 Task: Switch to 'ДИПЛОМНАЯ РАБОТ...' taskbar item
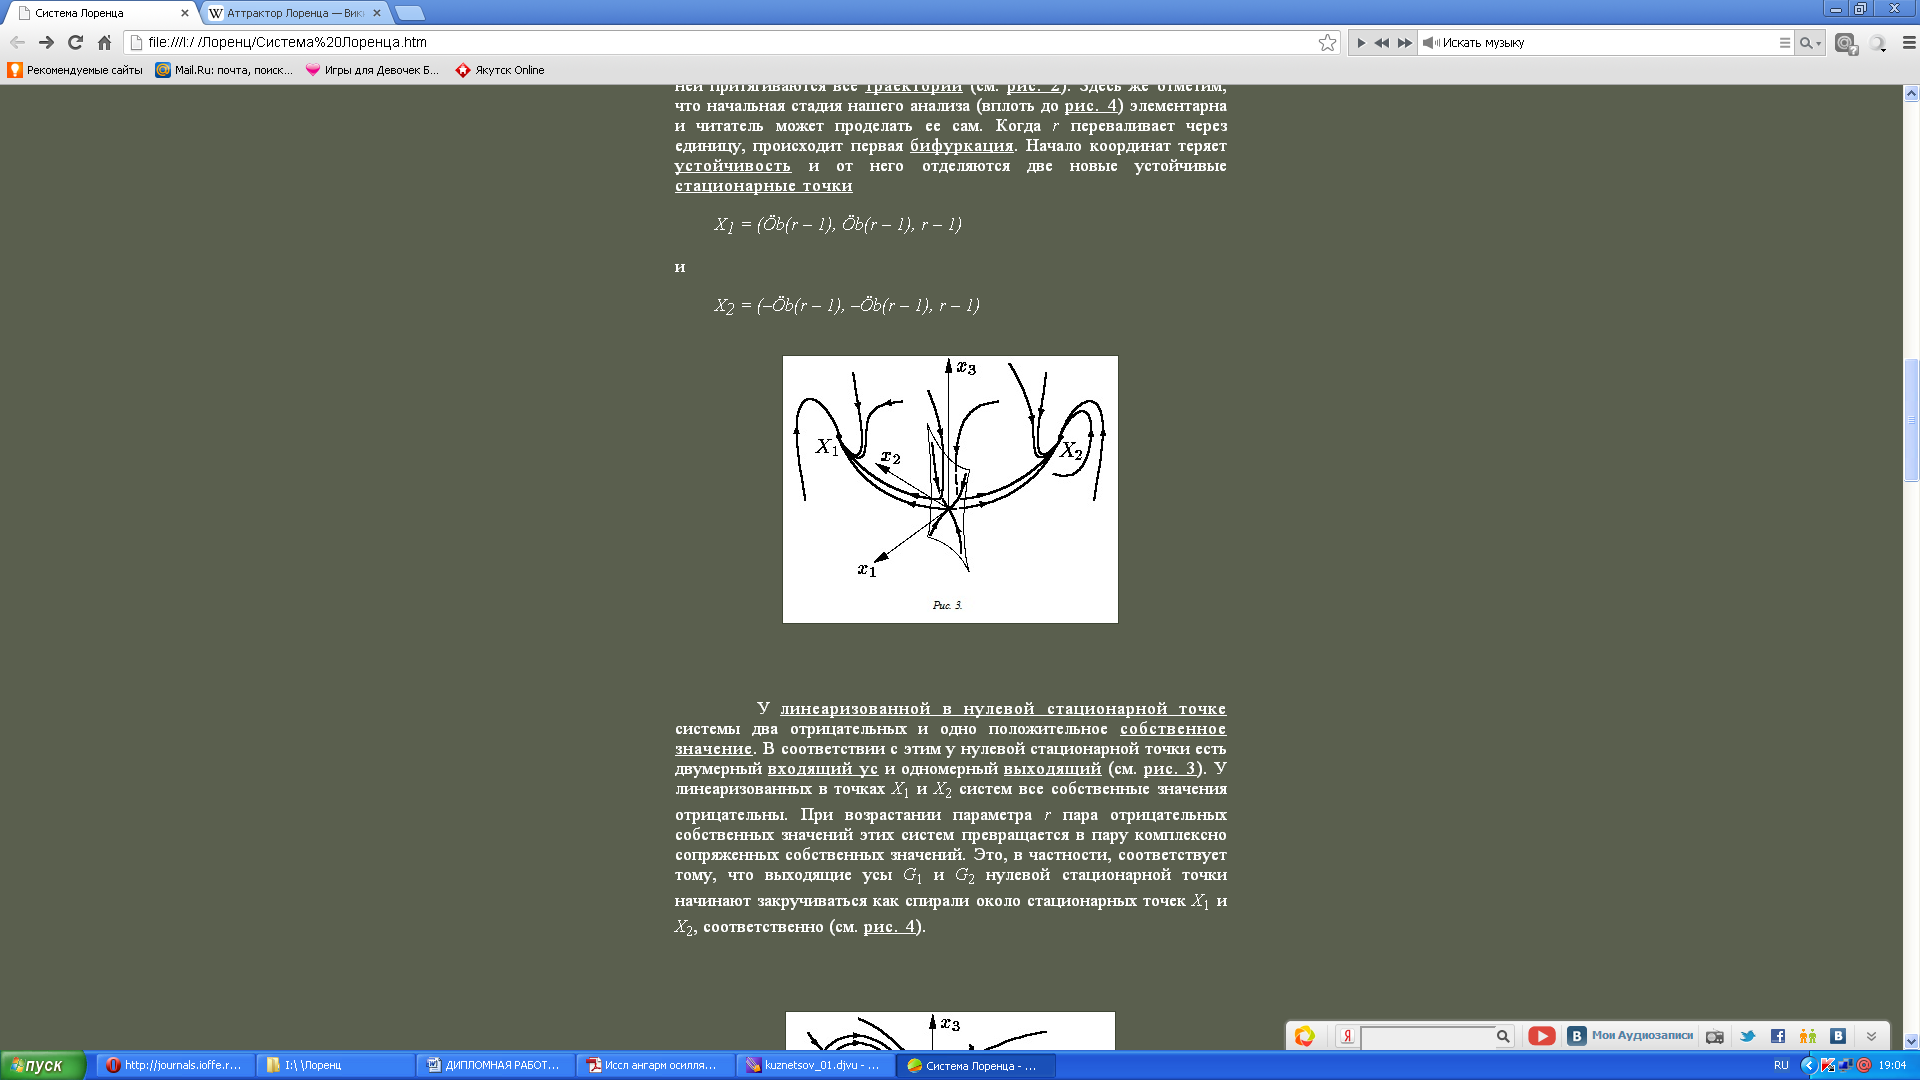click(496, 1066)
